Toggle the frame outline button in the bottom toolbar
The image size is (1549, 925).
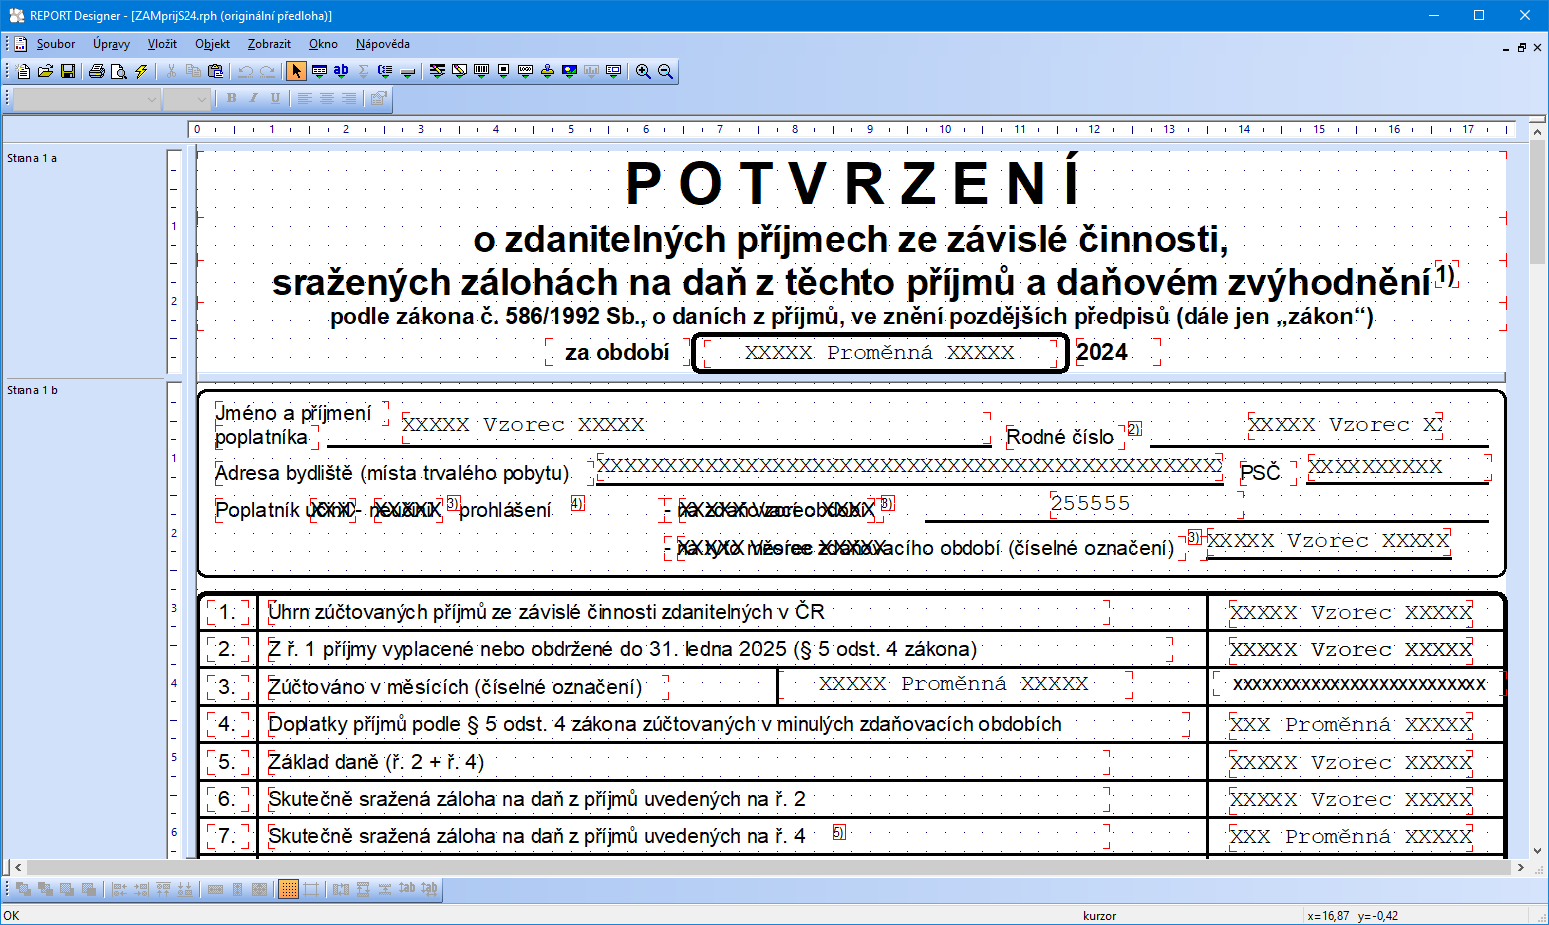(311, 888)
